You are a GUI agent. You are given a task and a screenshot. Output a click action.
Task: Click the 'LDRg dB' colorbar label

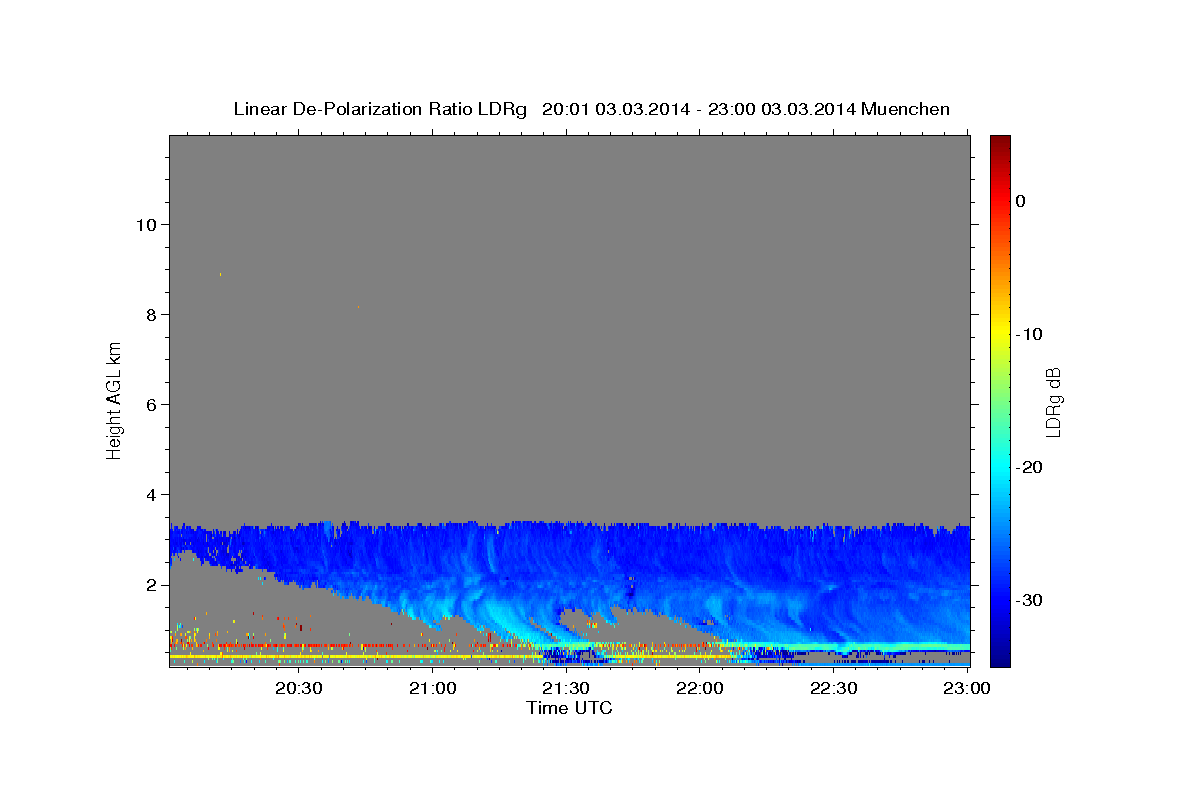coord(1053,401)
